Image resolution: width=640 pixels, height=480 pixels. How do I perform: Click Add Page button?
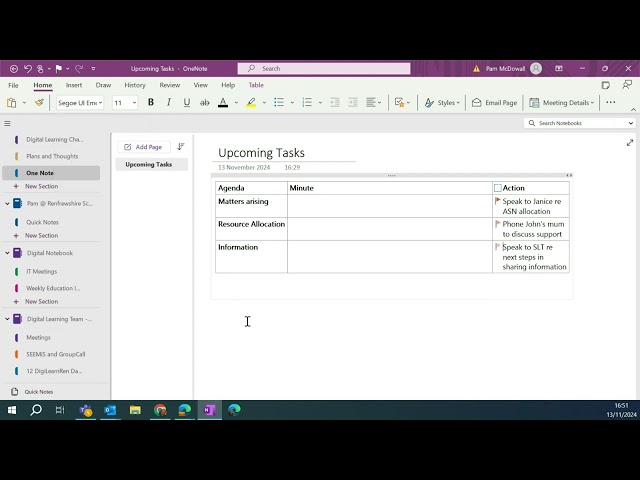click(x=143, y=147)
